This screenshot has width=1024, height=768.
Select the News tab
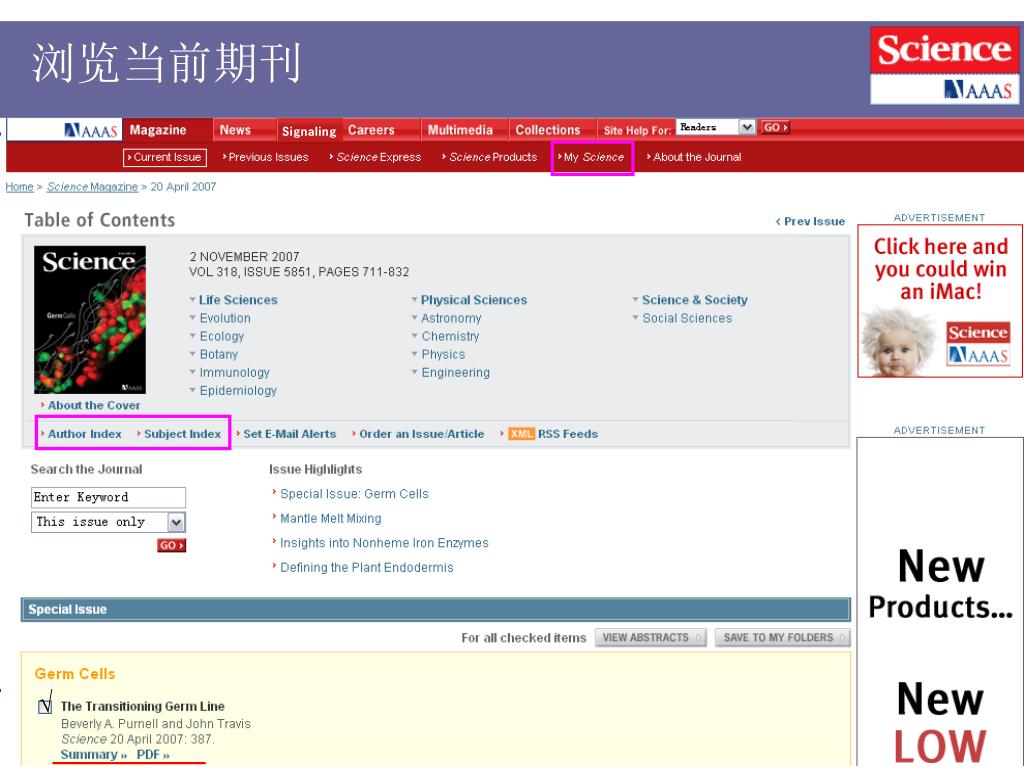(x=244, y=130)
